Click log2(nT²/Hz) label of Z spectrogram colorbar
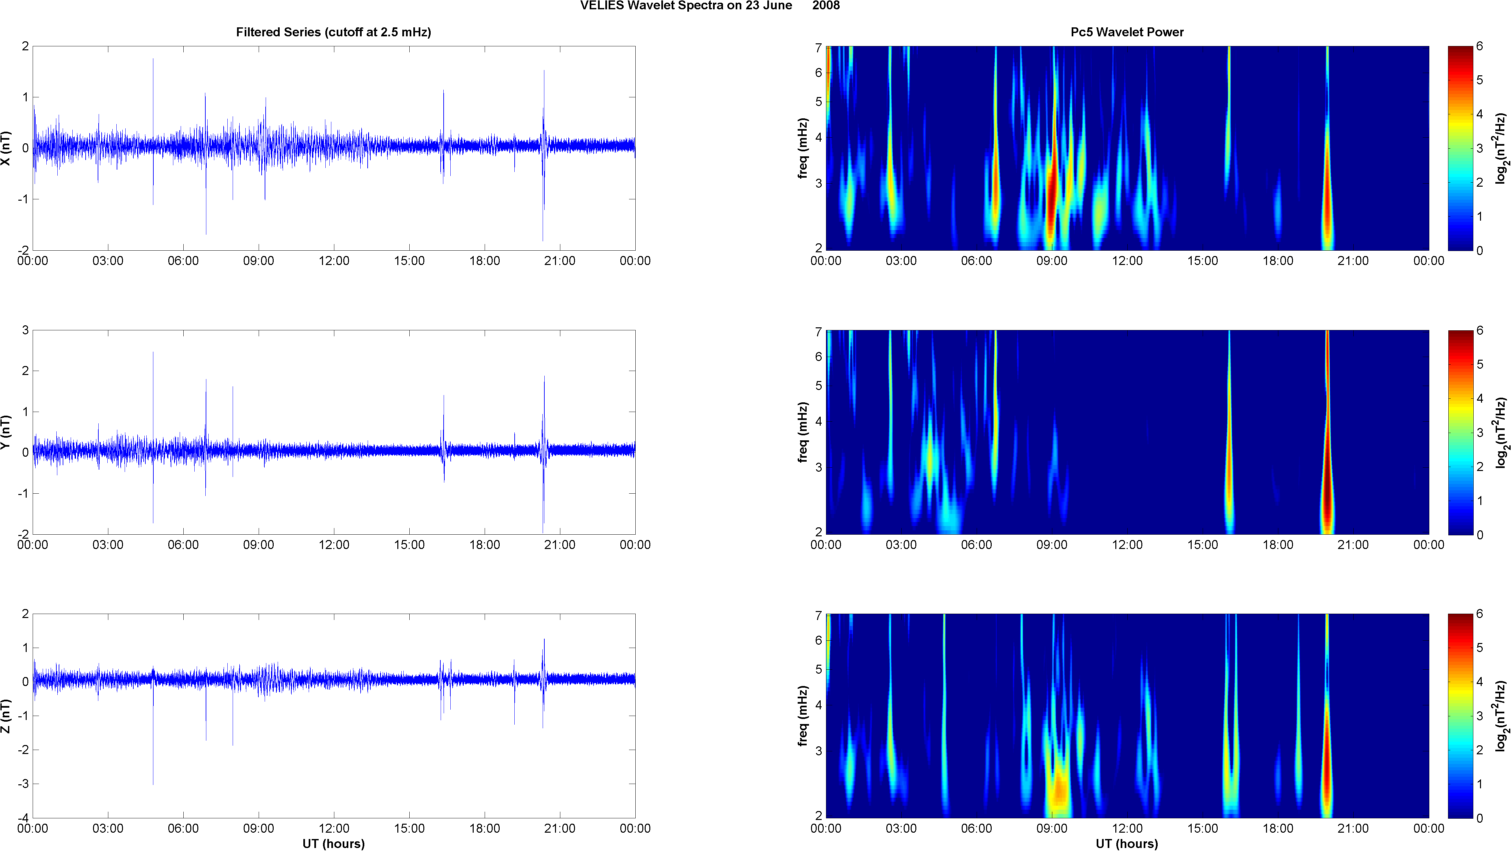 1501,716
